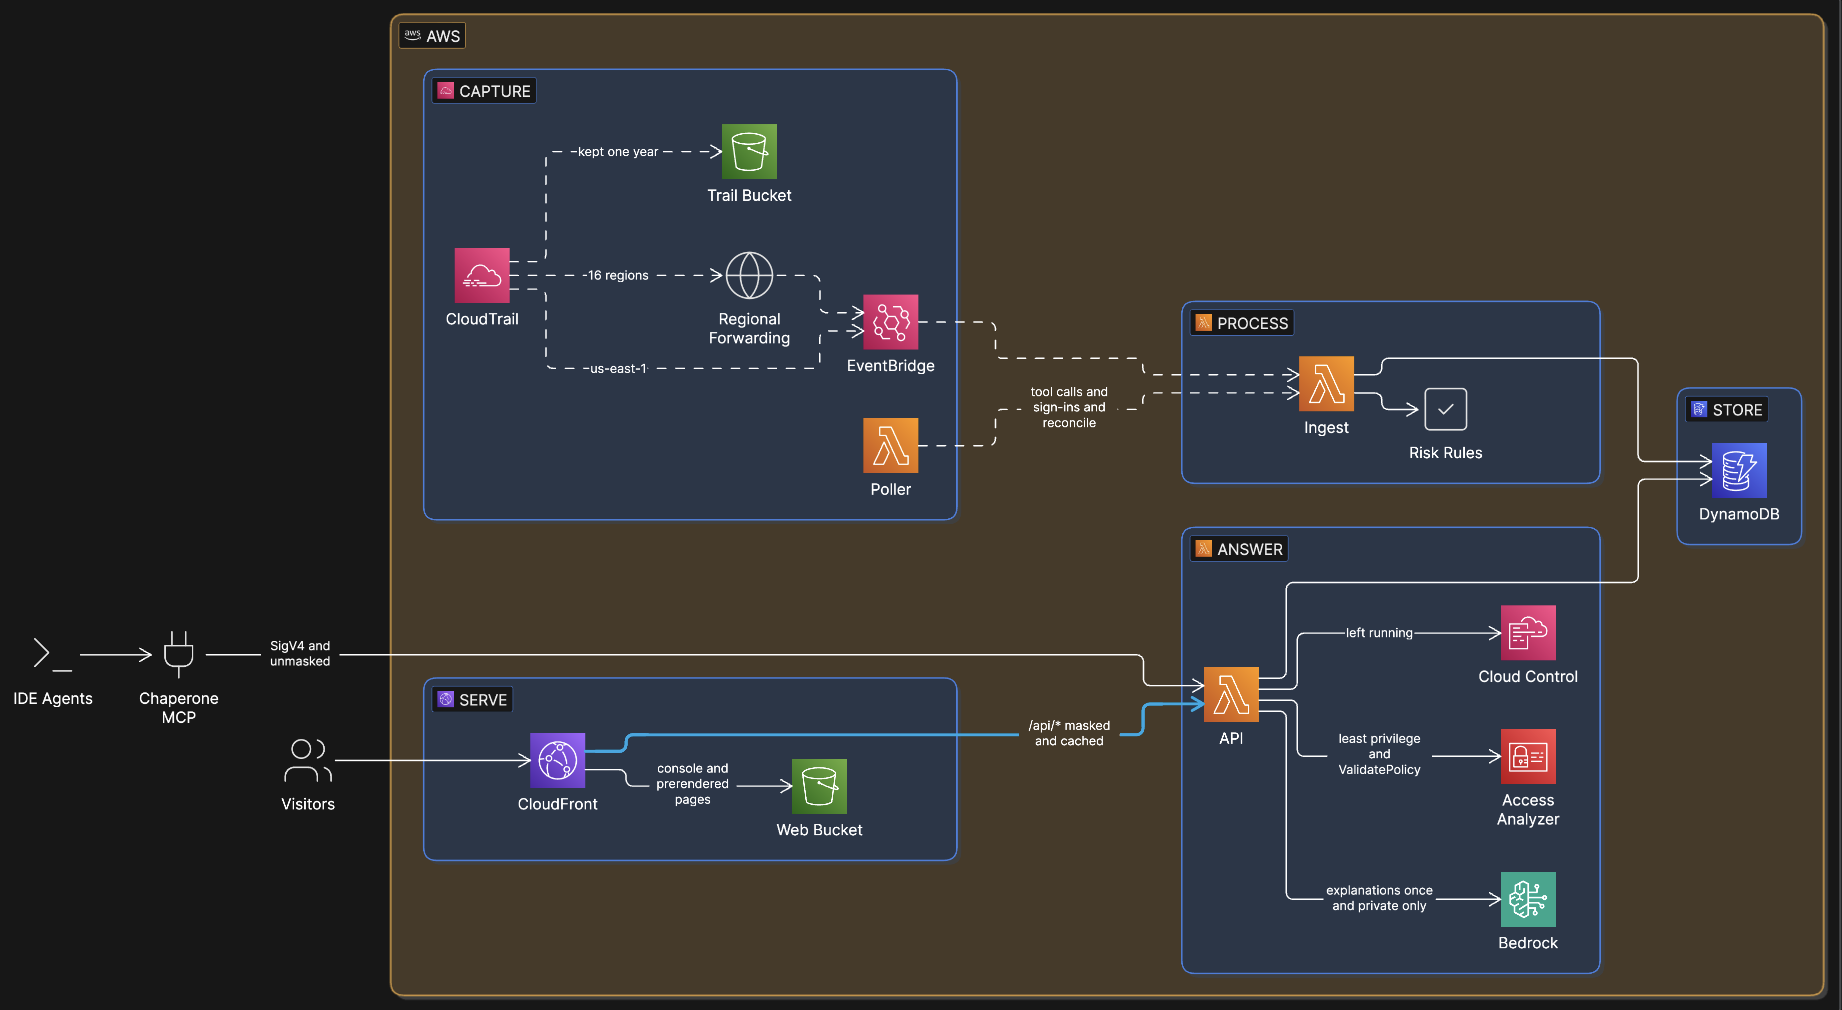
Task: Click the PROCESS group label
Action: point(1242,323)
